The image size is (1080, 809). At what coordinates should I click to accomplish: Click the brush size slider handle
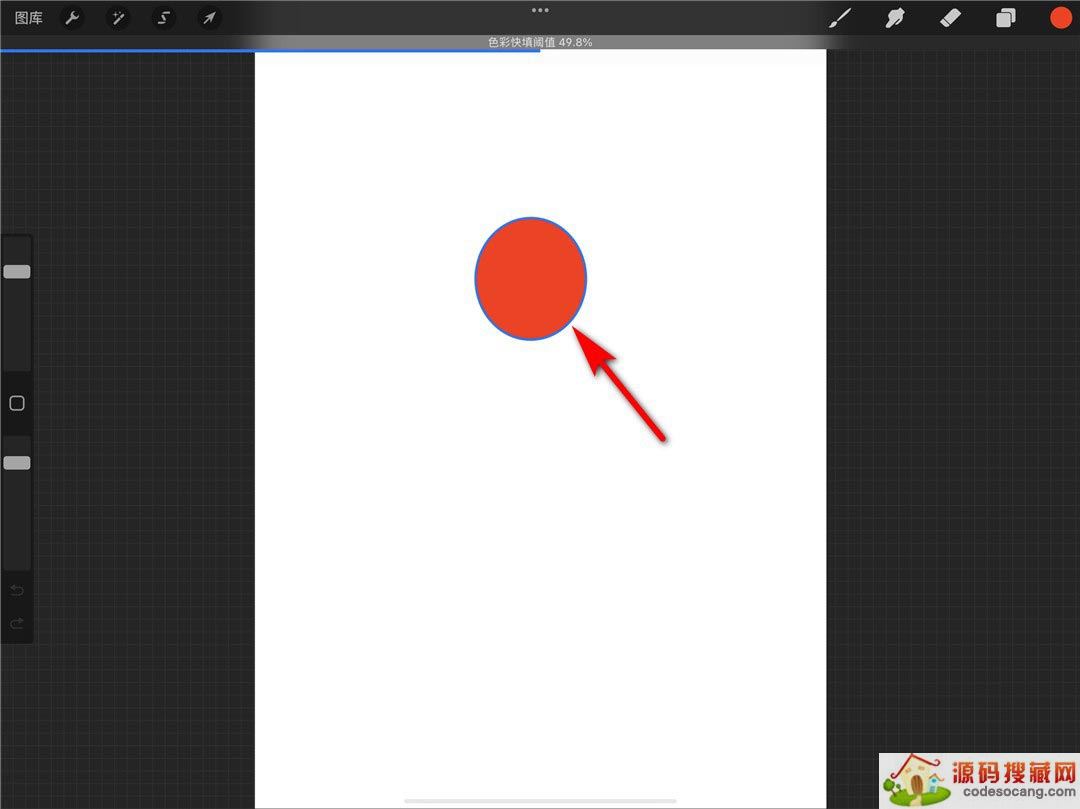pos(17,272)
